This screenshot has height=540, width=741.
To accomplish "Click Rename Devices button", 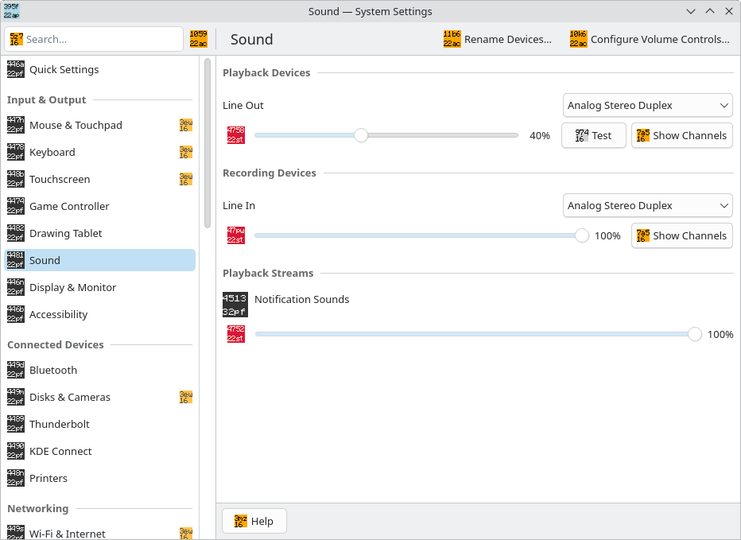I will pyautogui.click(x=498, y=39).
